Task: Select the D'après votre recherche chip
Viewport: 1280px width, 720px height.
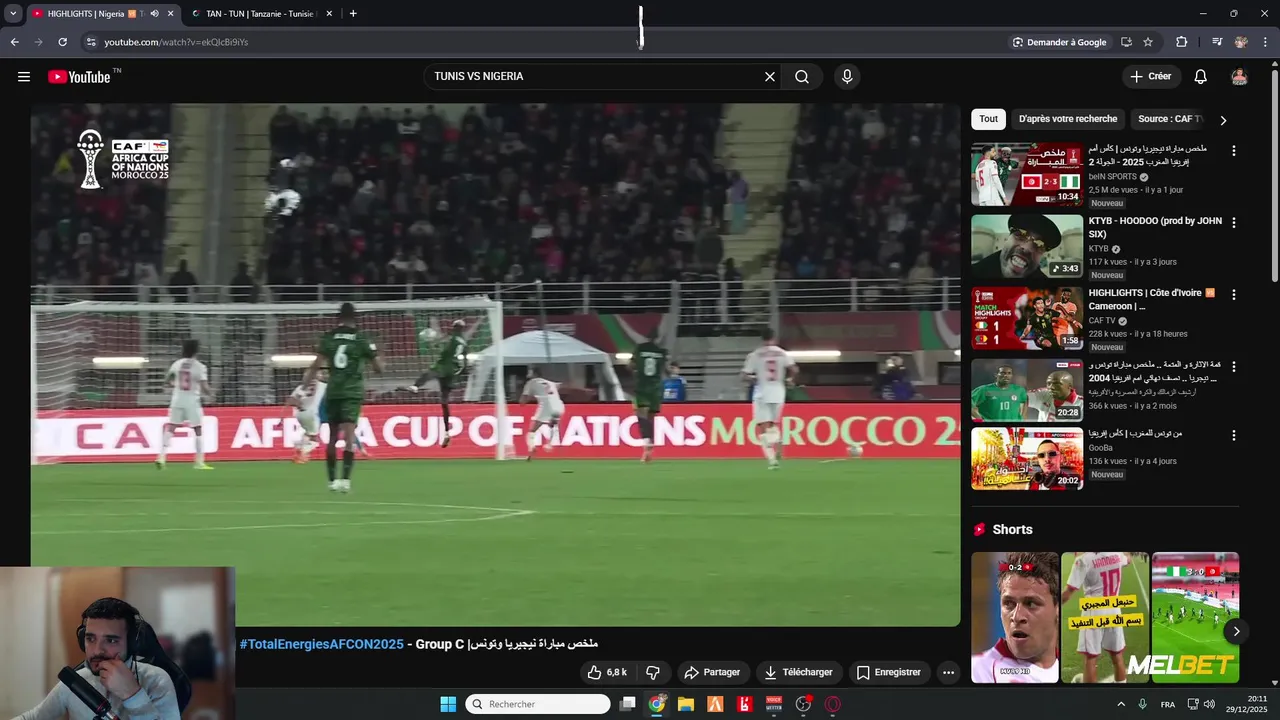Action: [x=1068, y=119]
